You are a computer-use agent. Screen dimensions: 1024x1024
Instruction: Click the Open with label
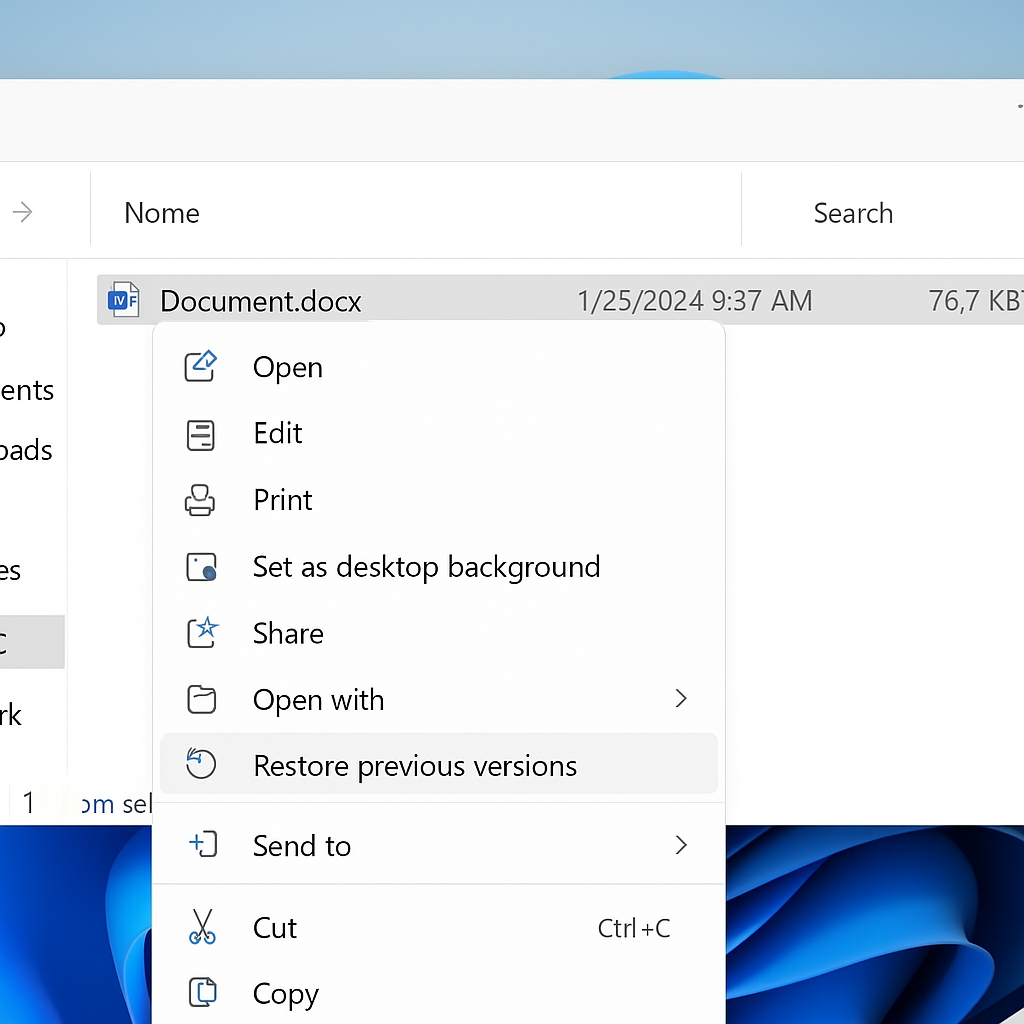click(x=319, y=700)
